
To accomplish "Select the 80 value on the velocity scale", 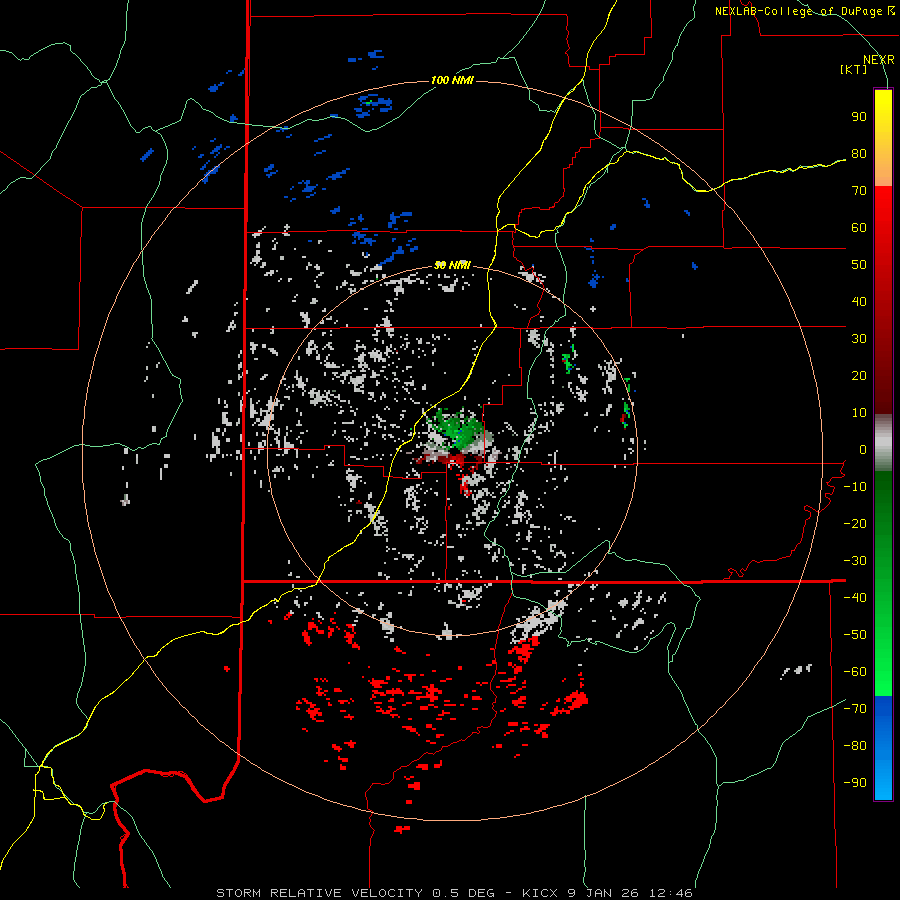I will 859,154.
